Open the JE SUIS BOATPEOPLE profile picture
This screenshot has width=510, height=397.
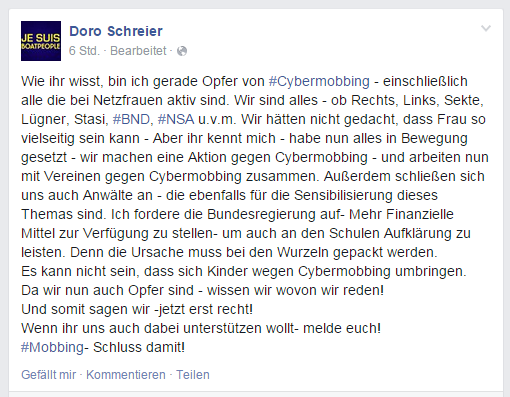[x=41, y=41]
